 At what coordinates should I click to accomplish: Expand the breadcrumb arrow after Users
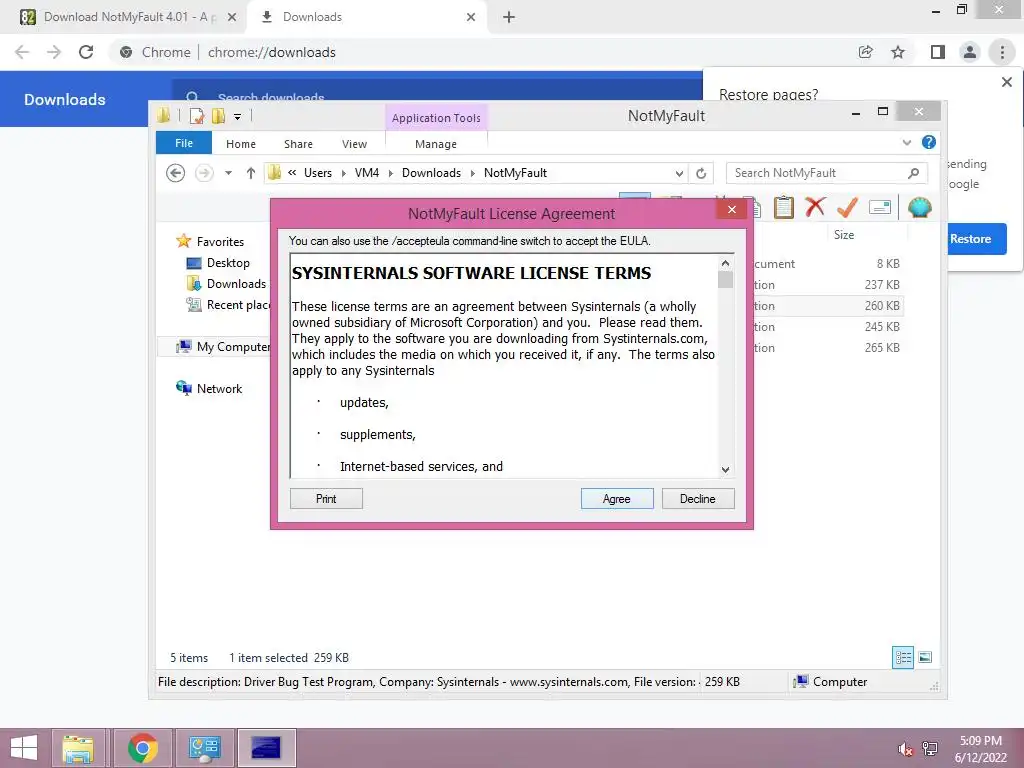coord(344,173)
